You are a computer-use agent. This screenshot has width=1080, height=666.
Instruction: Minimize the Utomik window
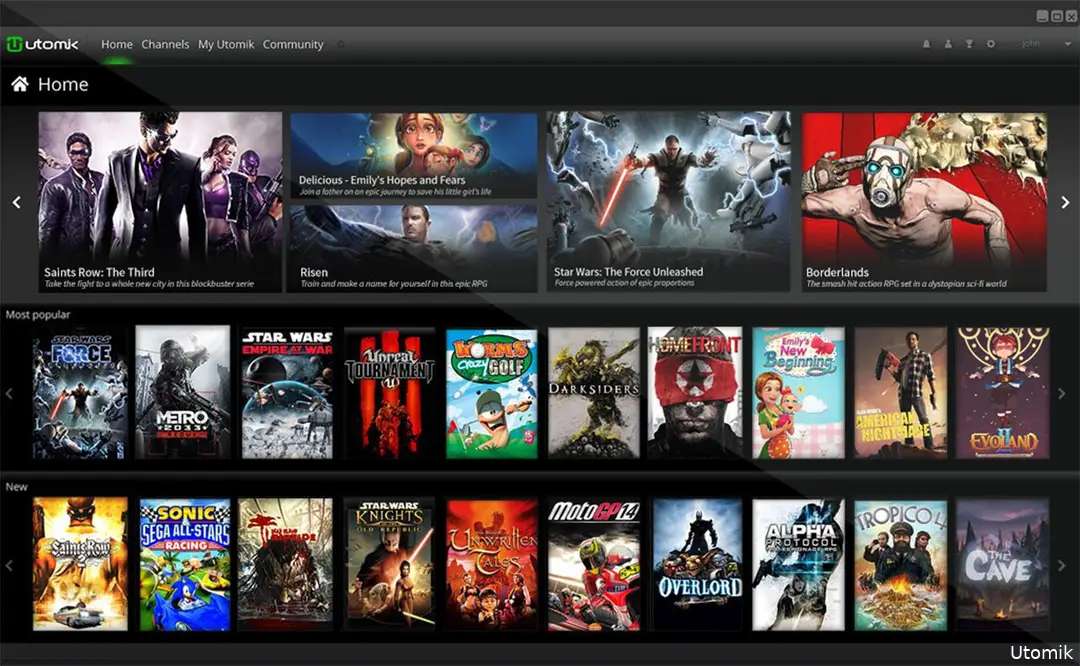(1042, 16)
